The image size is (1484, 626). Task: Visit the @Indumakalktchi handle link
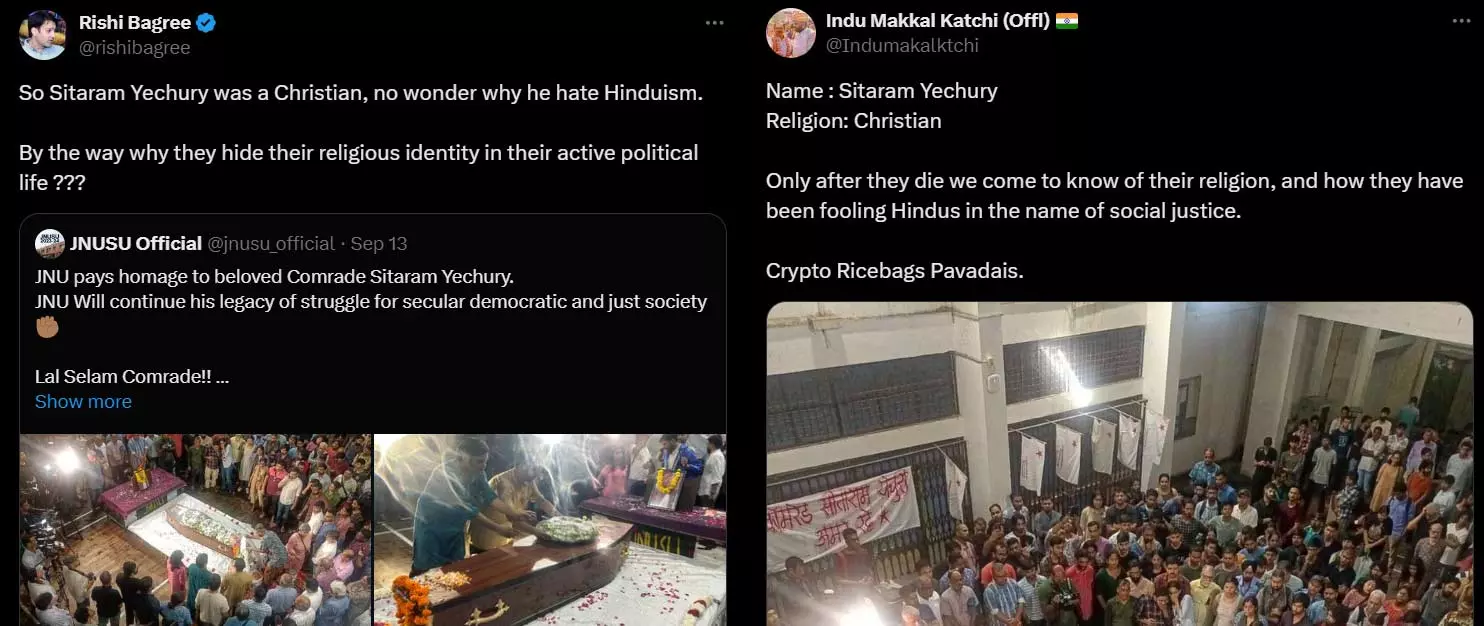902,45
